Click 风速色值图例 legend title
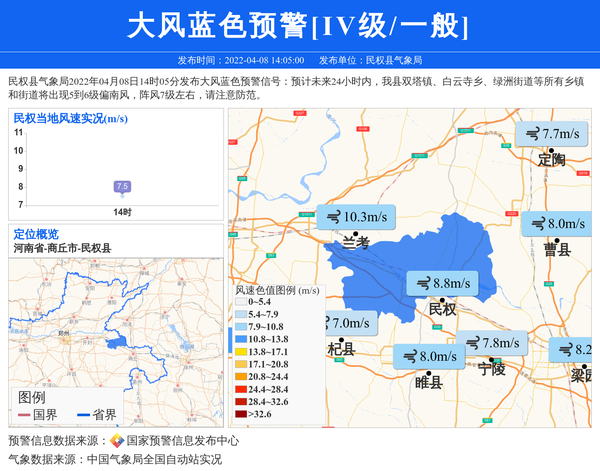The image size is (600, 471). [277, 290]
